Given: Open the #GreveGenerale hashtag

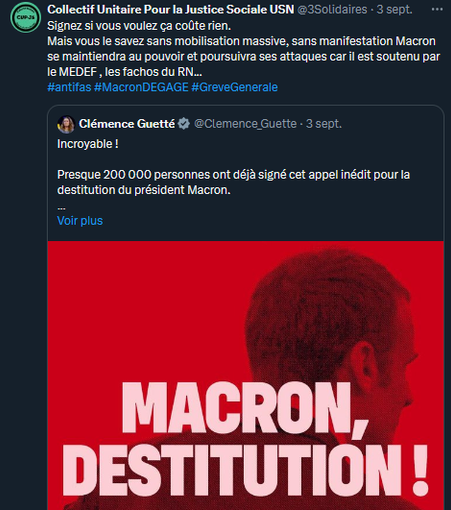Looking at the screenshot, I should coord(234,87).
